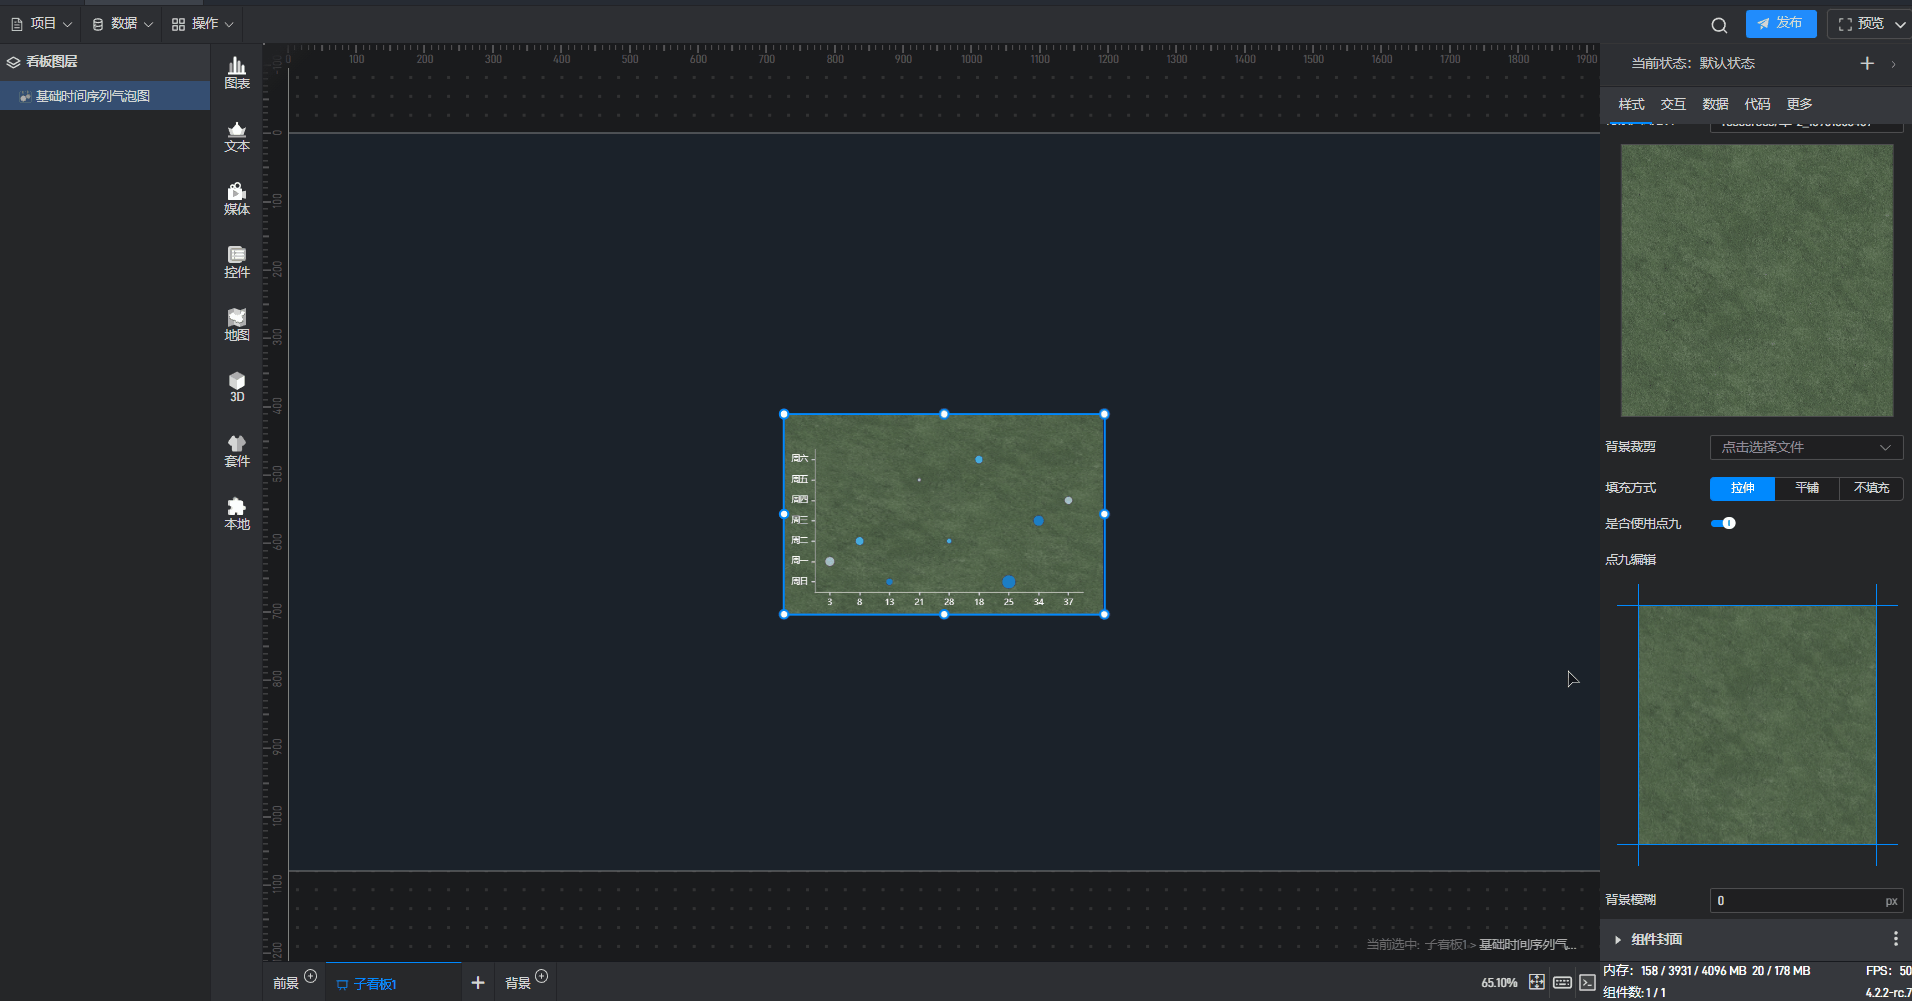1912x1001 pixels.
Task: Open the 背景裁剪 file dropdown
Action: pyautogui.click(x=1805, y=447)
